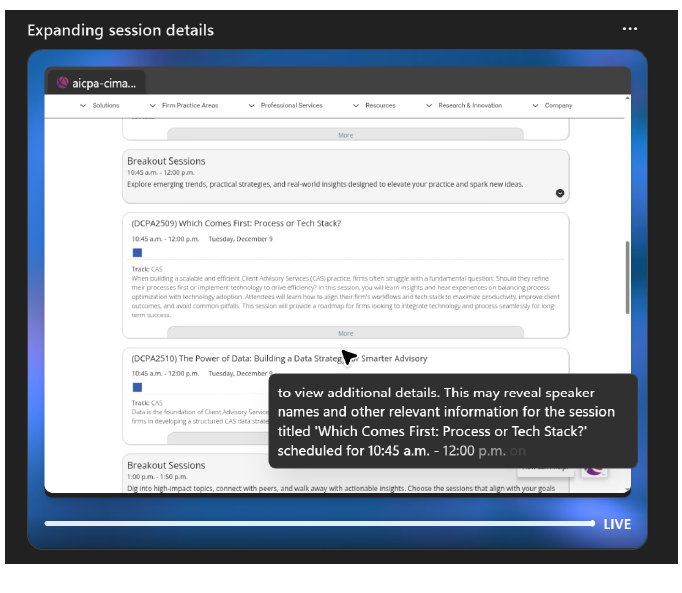This screenshot has width=682, height=593.
Task: Click More under Process or Tech Stack session
Action: [x=345, y=333]
